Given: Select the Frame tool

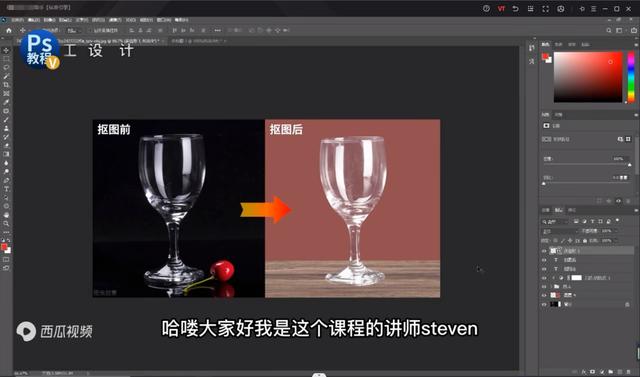Looking at the screenshot, I should click(6, 93).
